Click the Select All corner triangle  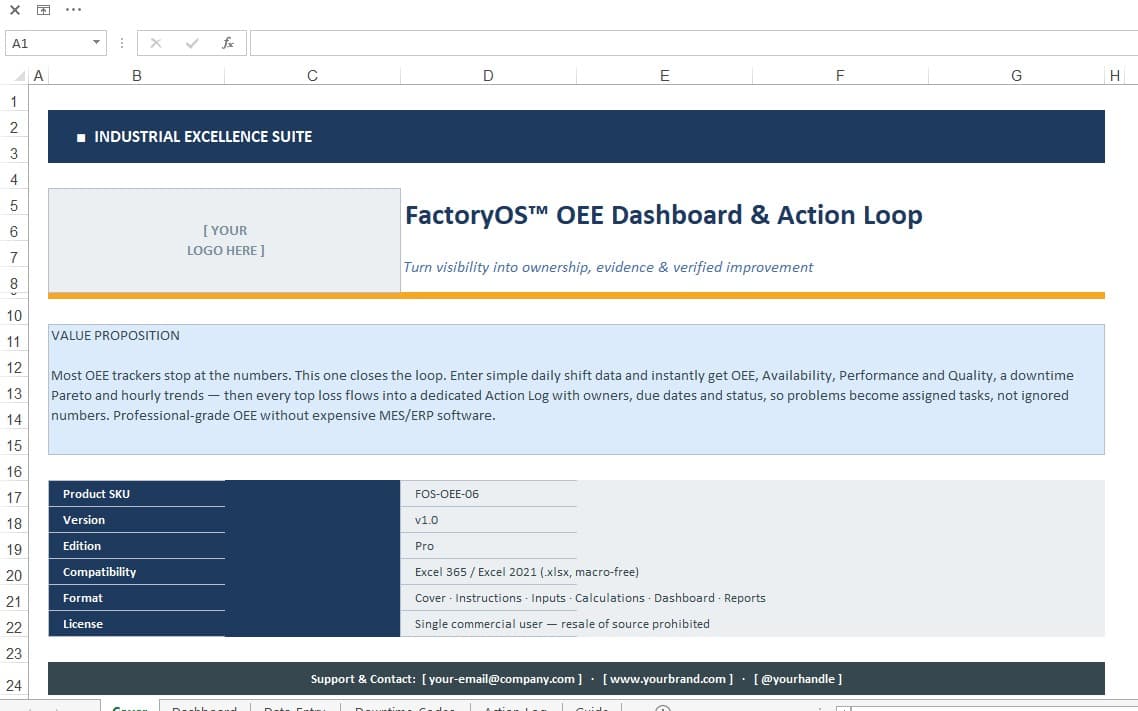[20, 75]
